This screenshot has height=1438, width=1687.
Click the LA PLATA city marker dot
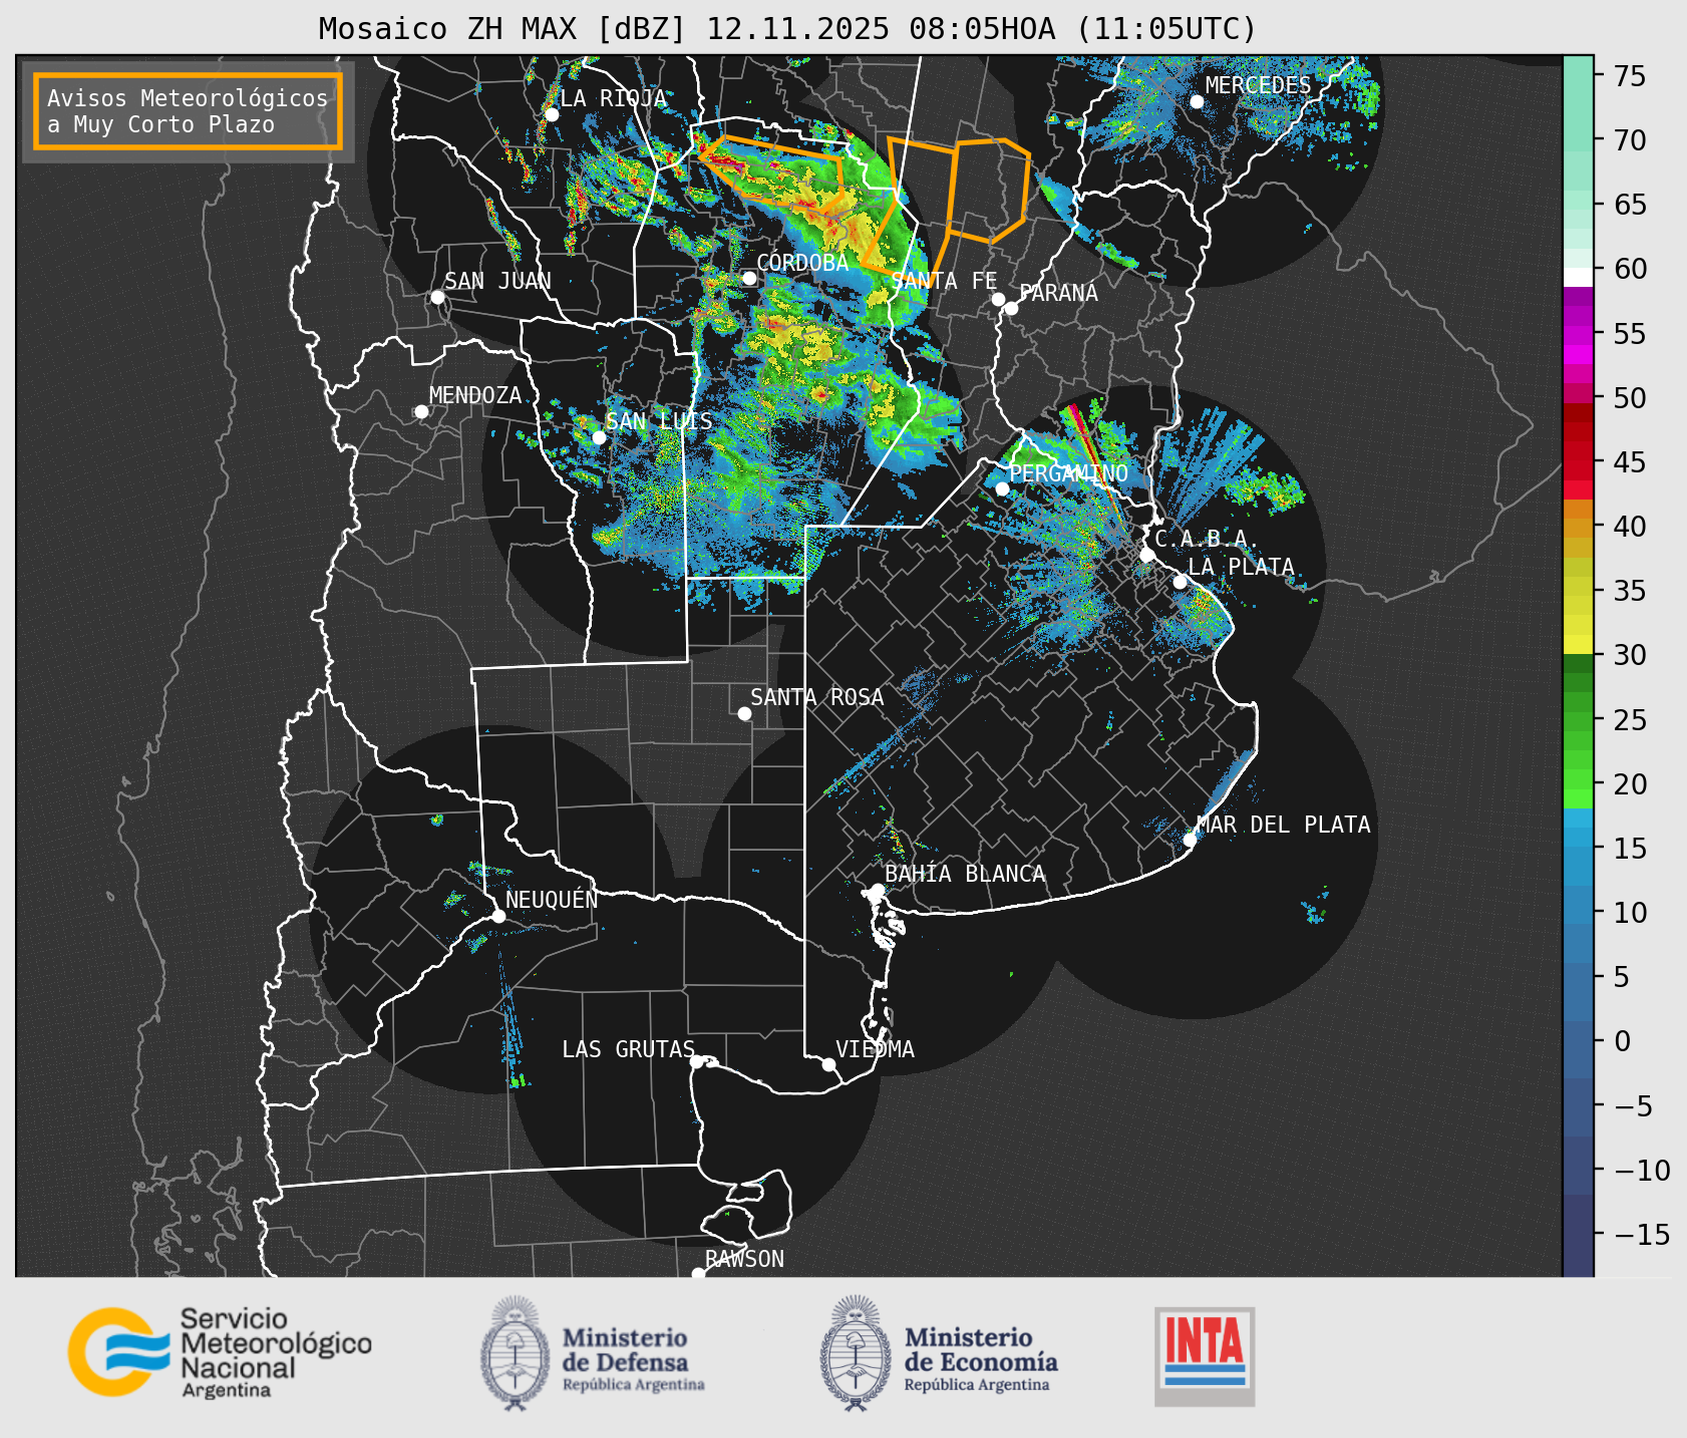pyautogui.click(x=1180, y=582)
